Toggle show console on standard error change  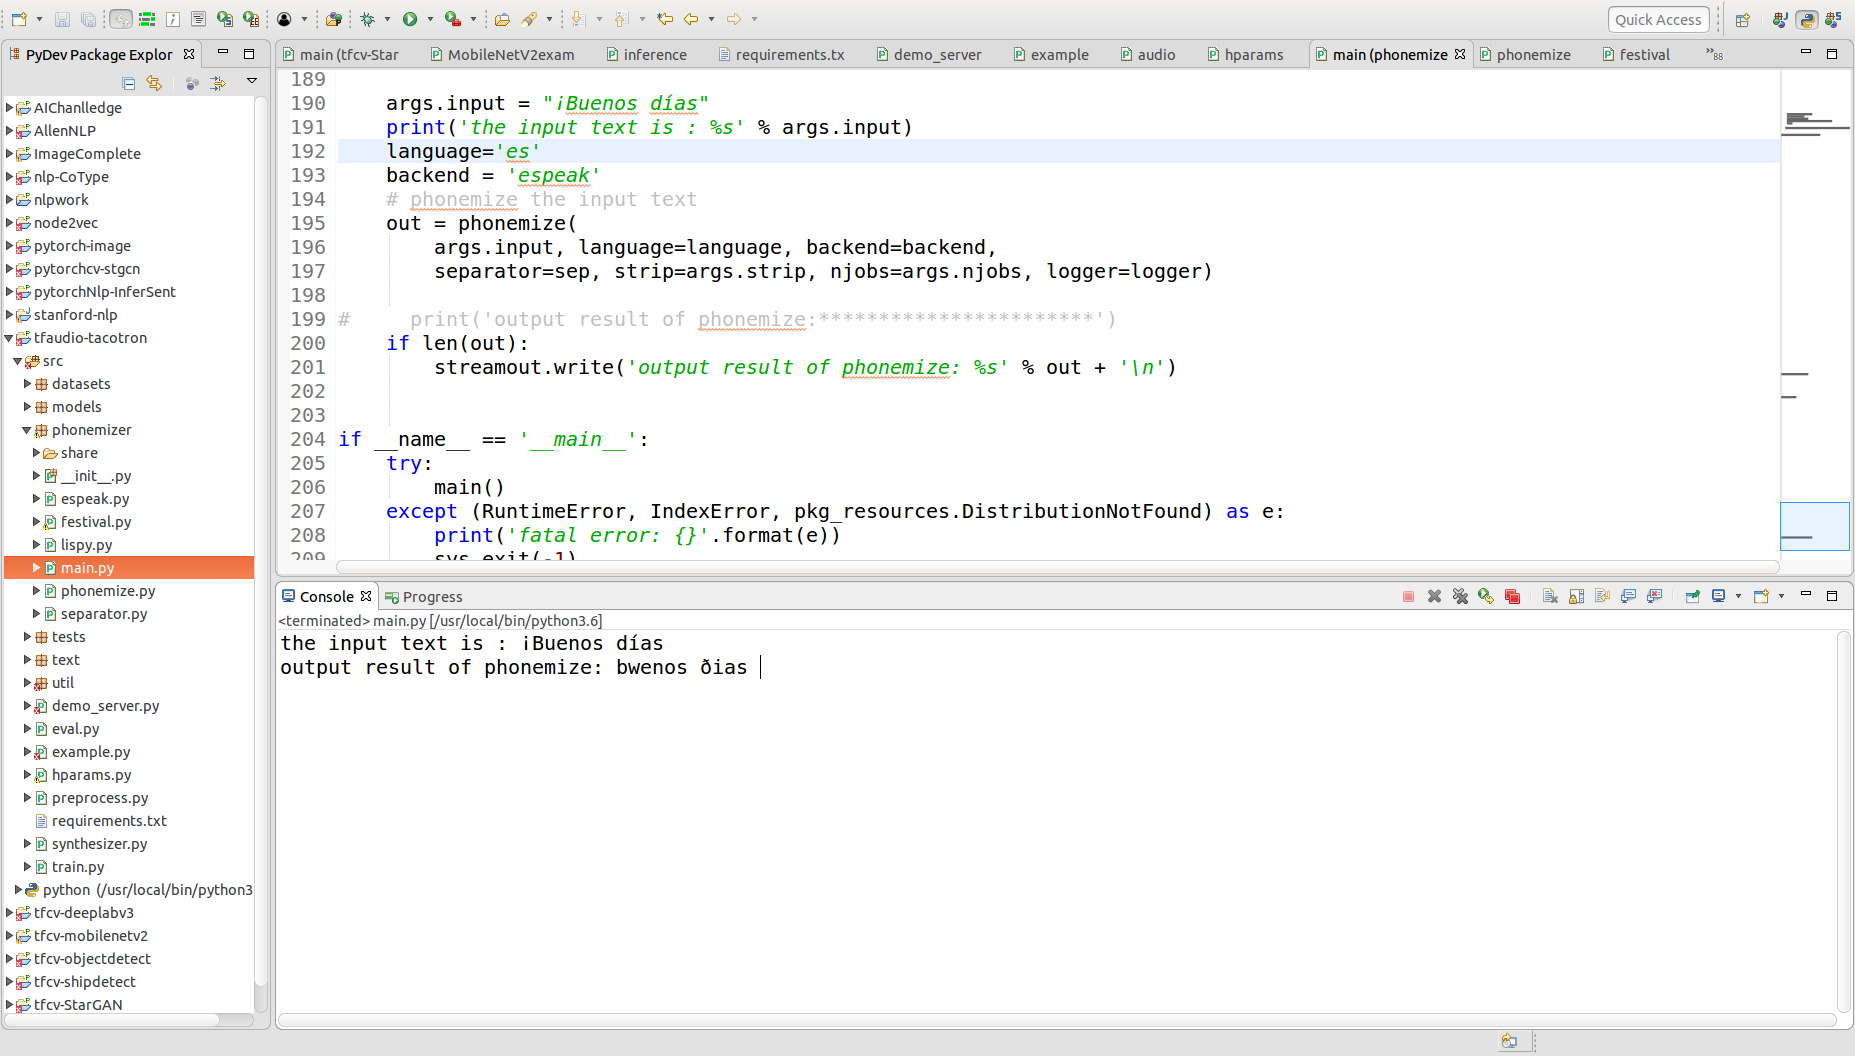point(1654,597)
